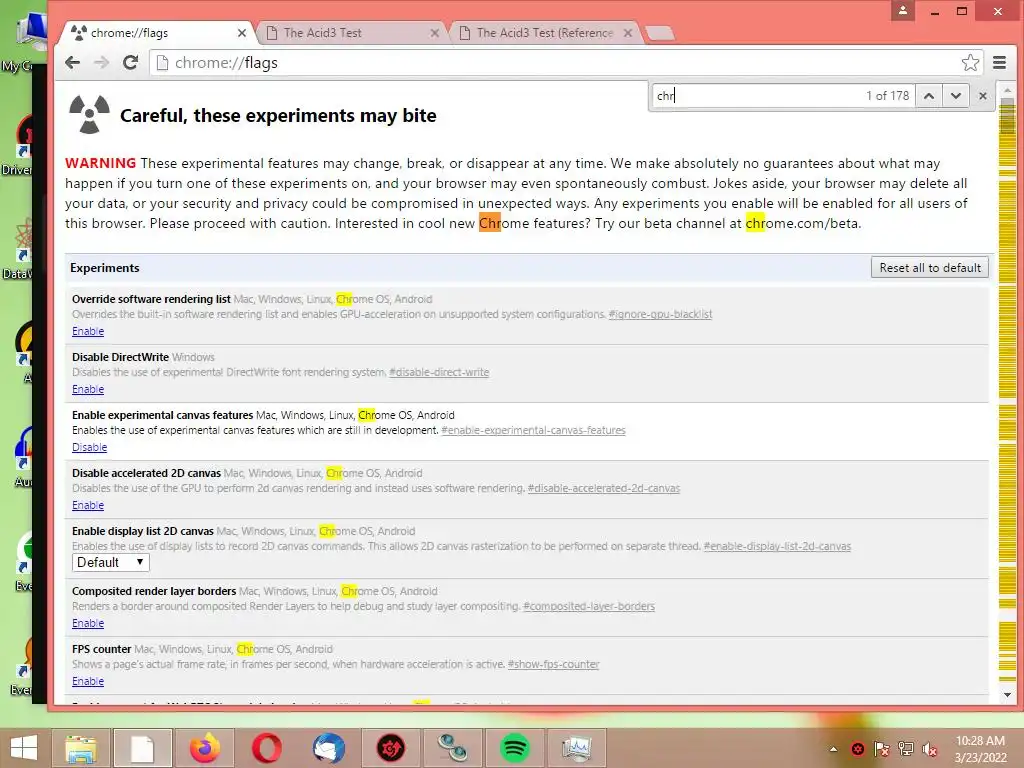Enable the Disable DirectWrite experiment
The image size is (1024, 768).
(x=88, y=389)
